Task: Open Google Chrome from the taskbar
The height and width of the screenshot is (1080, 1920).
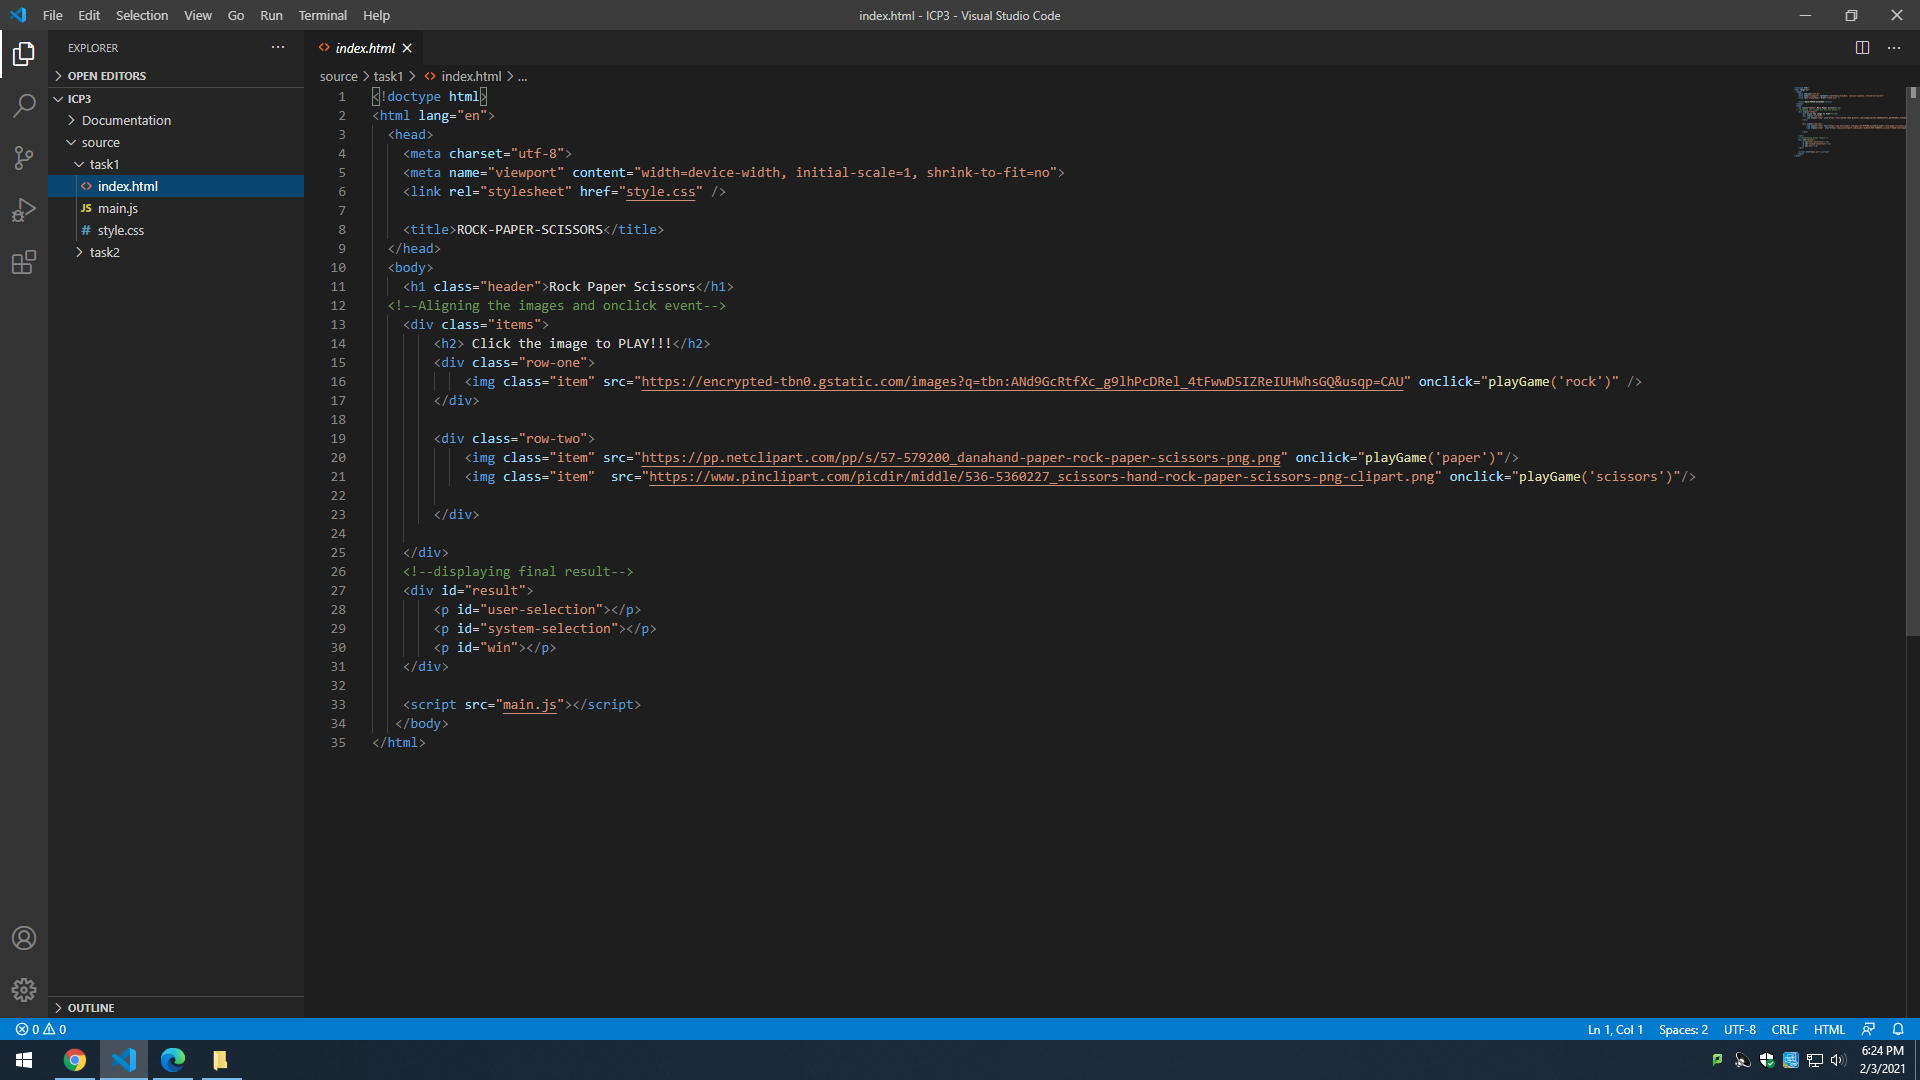Action: click(x=75, y=1060)
